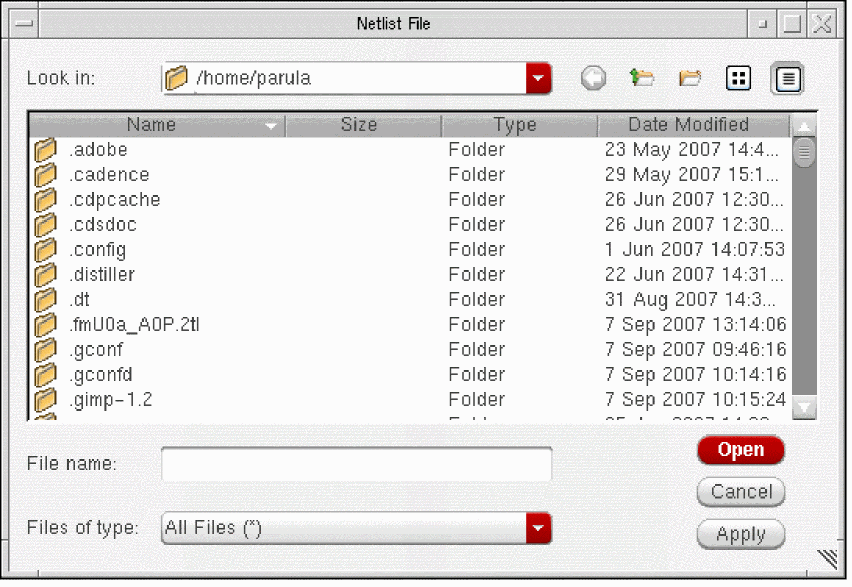Click the .cdpcache file name text
852x587 pixels.
coord(115,199)
